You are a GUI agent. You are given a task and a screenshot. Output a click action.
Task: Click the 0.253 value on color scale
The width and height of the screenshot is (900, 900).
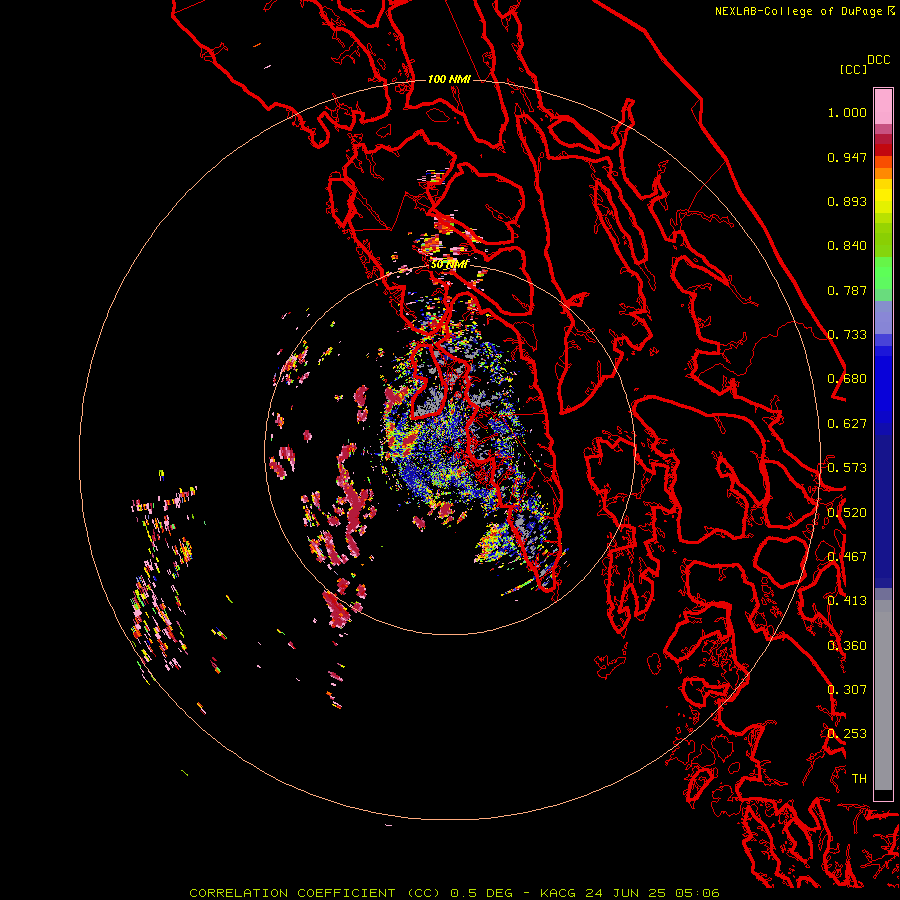[847, 734]
